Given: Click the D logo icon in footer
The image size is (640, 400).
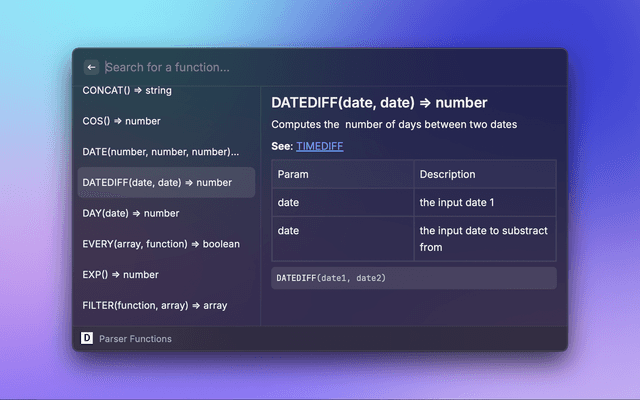Looking at the screenshot, I should click(87, 339).
